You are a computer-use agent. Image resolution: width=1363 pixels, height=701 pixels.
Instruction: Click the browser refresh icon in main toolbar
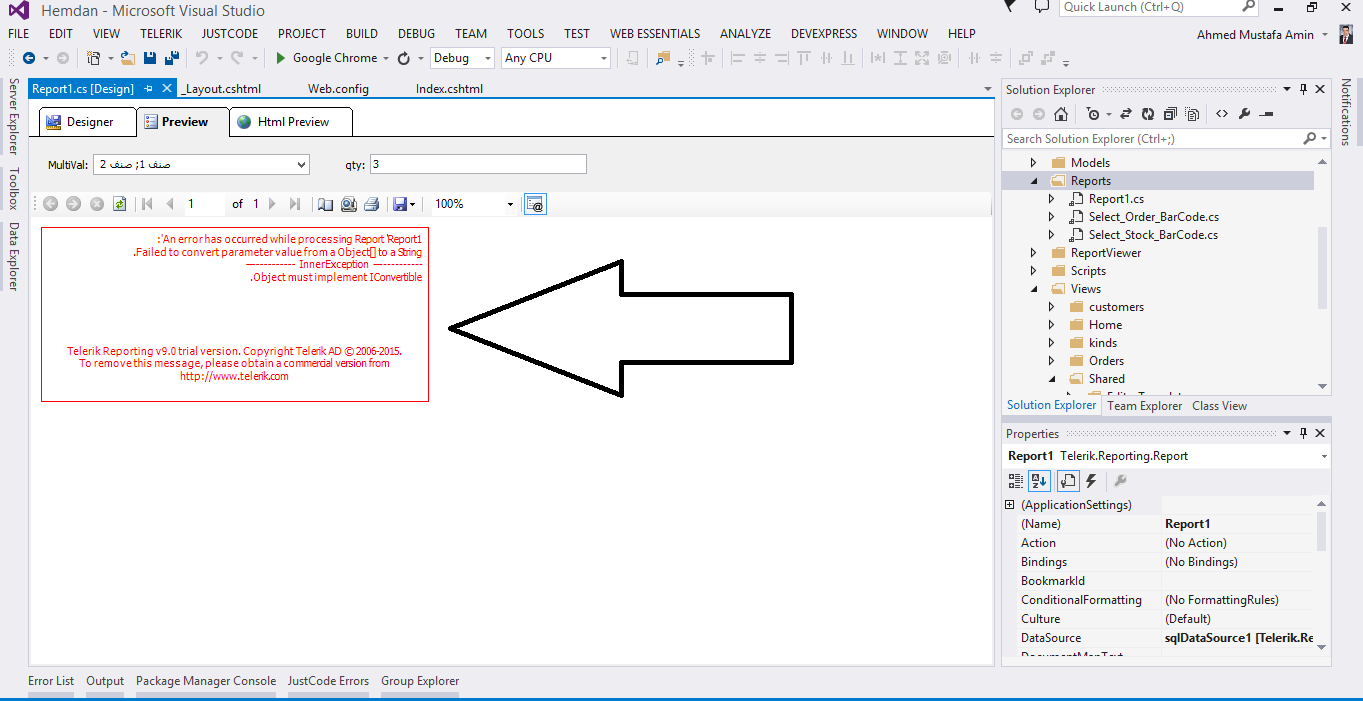[x=404, y=58]
